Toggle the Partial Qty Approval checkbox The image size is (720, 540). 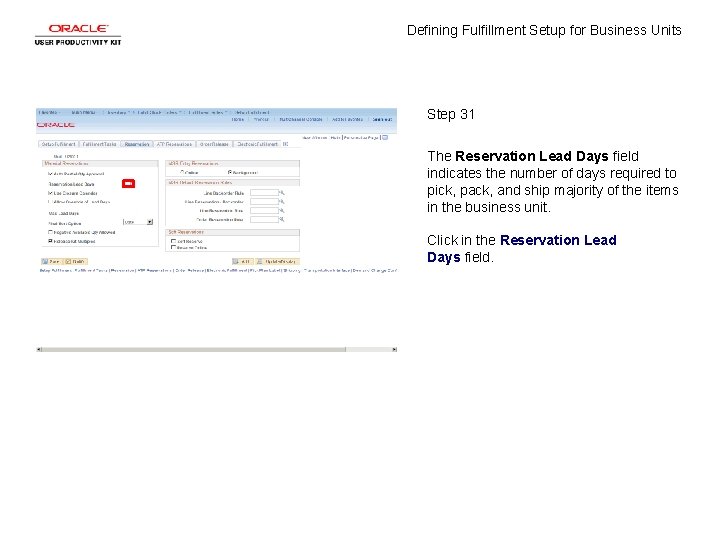point(50,174)
